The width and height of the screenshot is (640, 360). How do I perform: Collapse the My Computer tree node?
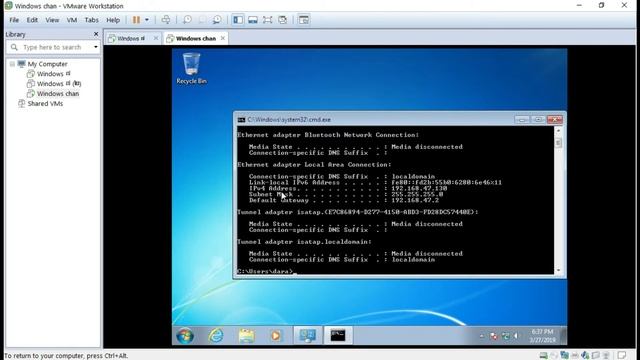pos(12,64)
